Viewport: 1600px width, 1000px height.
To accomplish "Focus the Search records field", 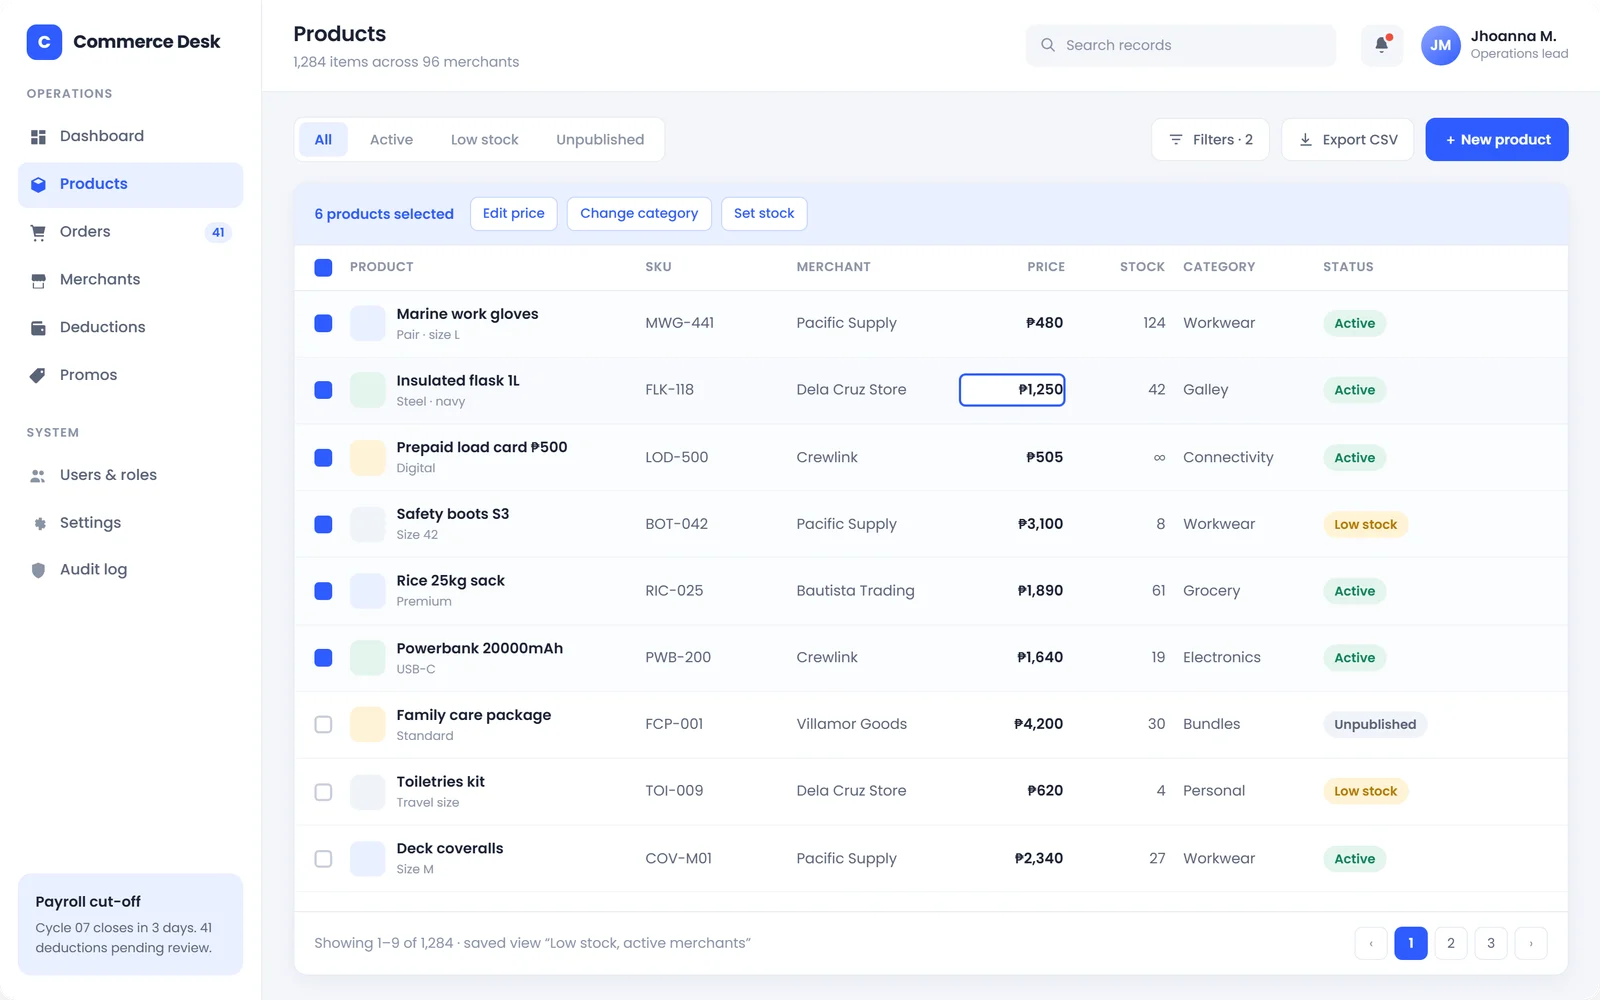I will [x=1181, y=45].
